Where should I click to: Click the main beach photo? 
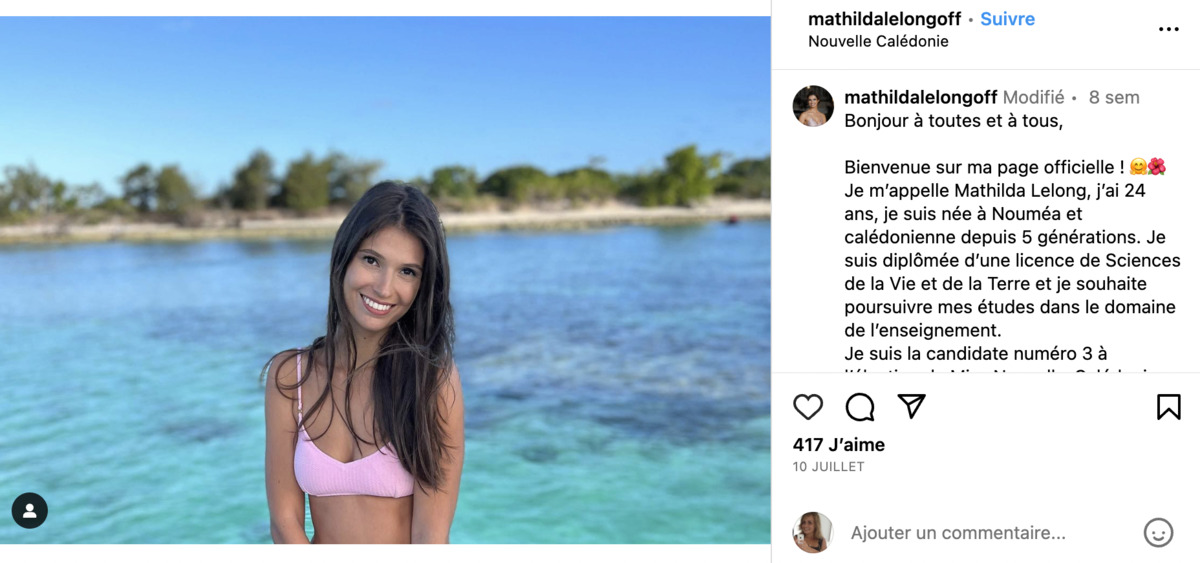click(385, 280)
